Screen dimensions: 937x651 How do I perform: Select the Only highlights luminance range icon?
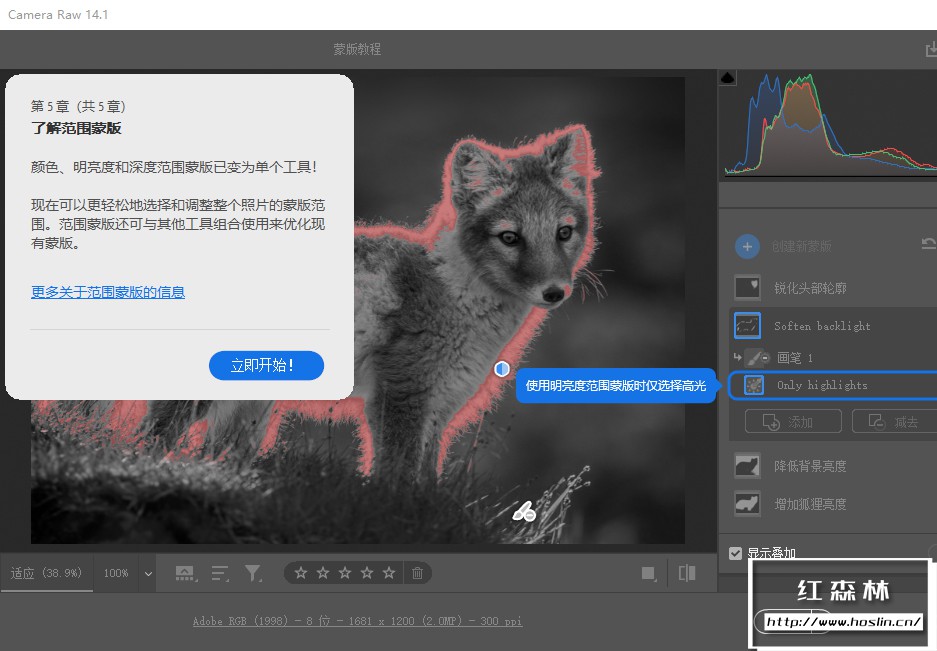tap(754, 385)
